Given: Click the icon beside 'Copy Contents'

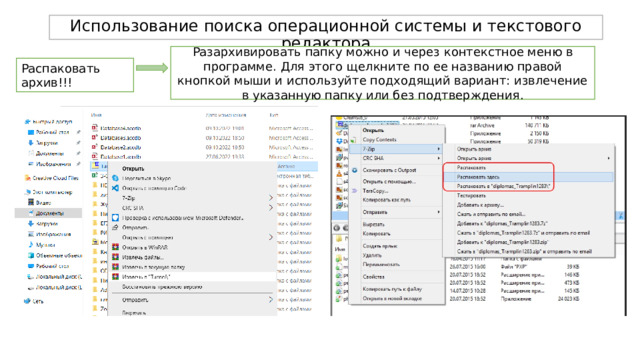Looking at the screenshot, I should tap(353, 140).
